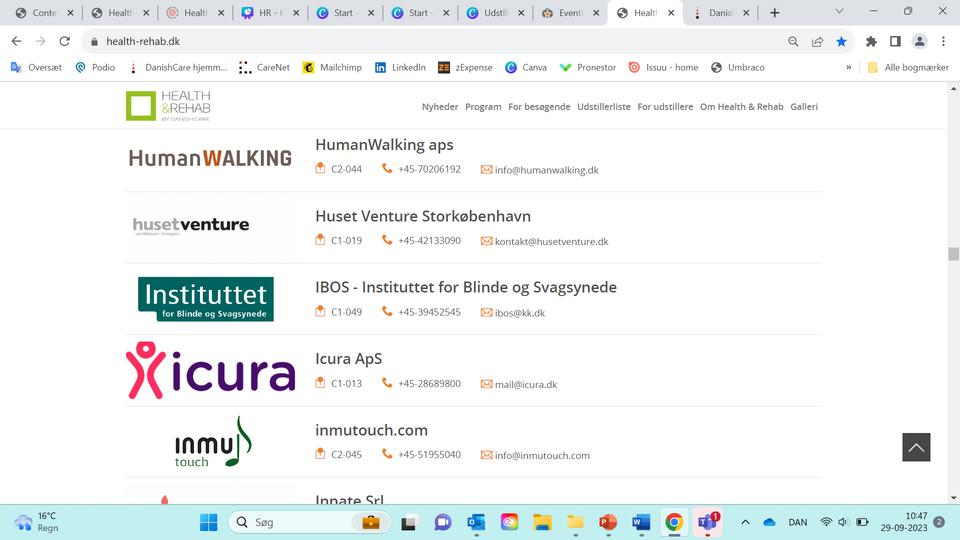Open the Galleri menu item

click(x=804, y=107)
